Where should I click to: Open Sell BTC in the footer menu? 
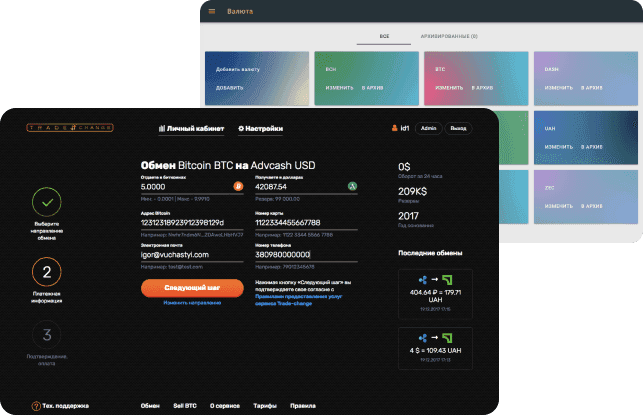185,406
